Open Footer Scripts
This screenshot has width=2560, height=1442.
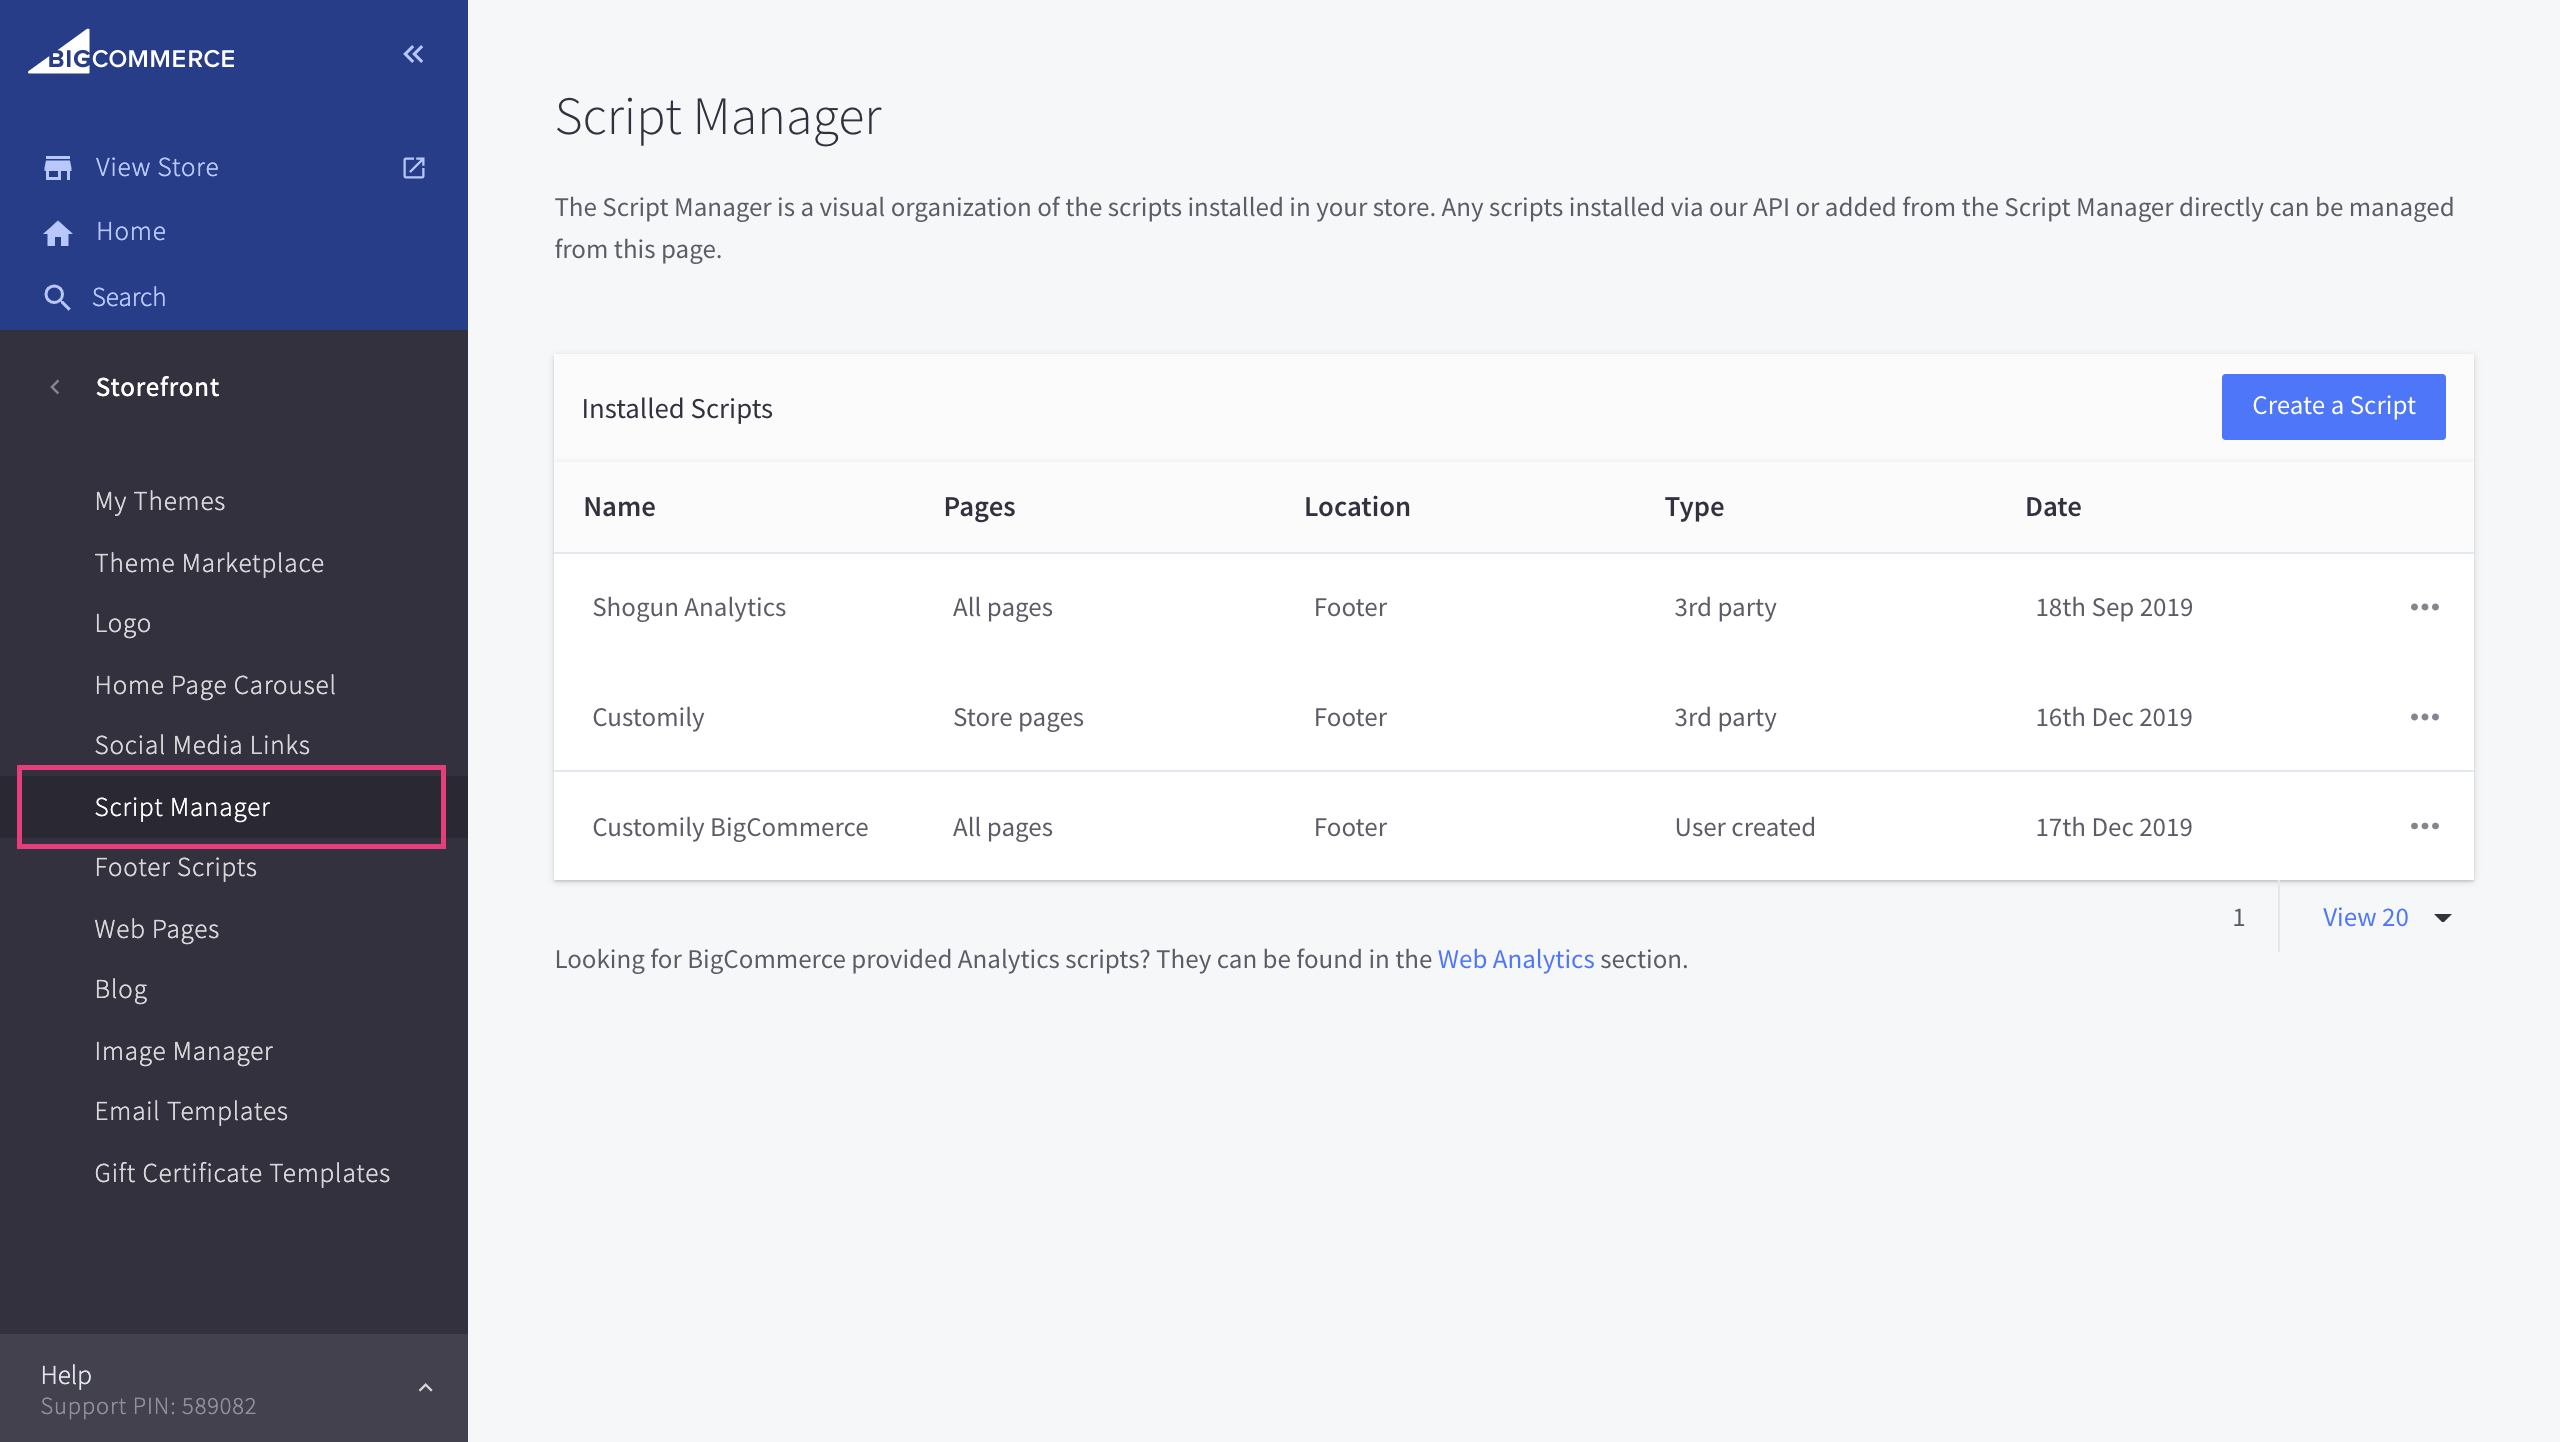(x=176, y=867)
